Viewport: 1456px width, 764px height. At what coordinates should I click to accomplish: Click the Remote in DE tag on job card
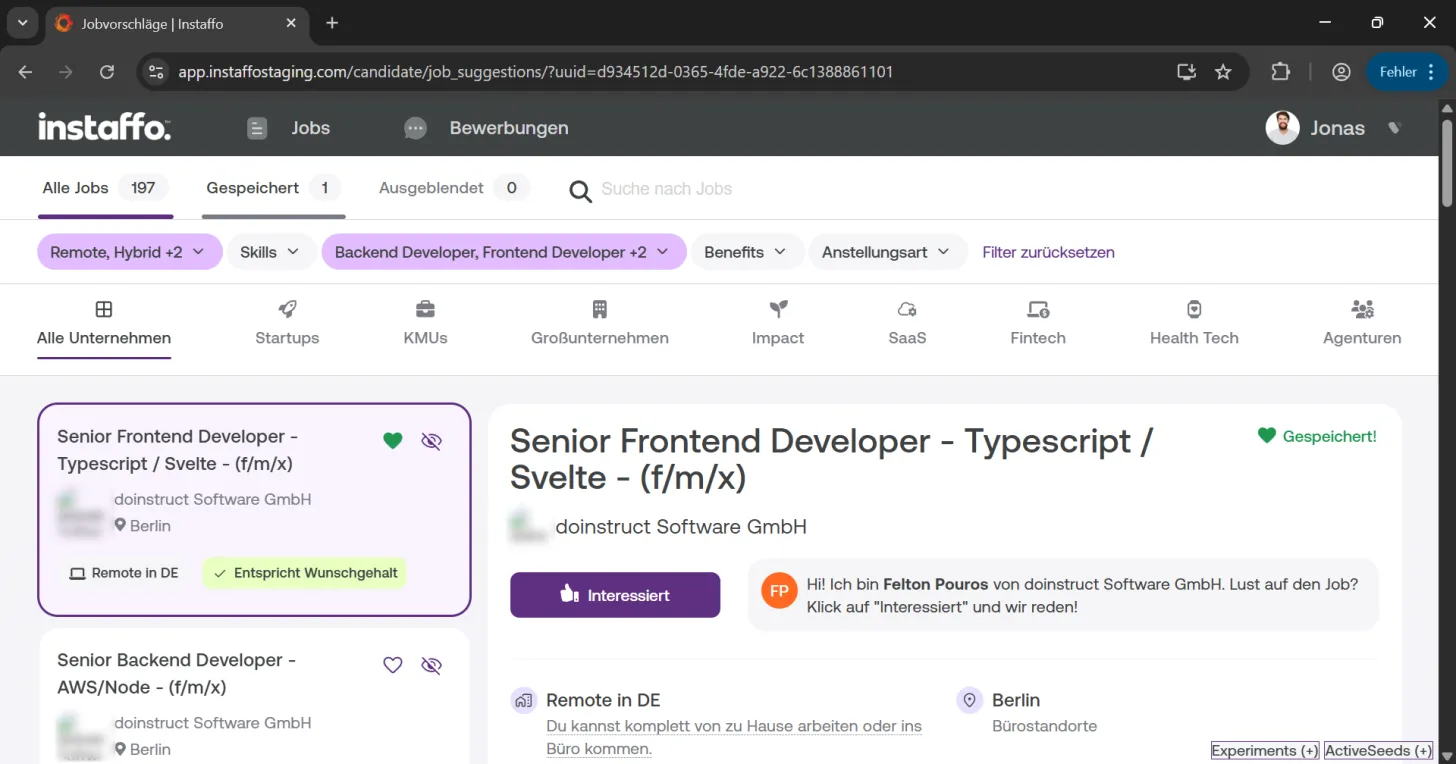124,573
